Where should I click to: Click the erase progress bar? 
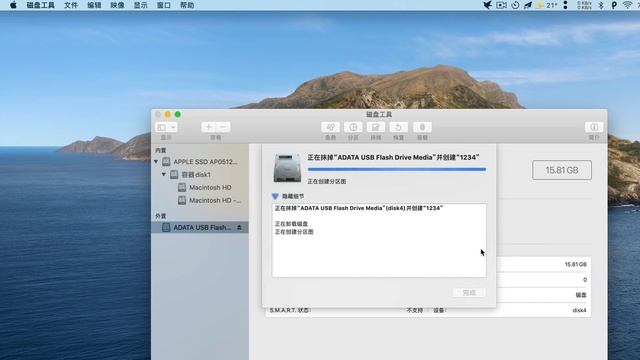tap(397, 169)
